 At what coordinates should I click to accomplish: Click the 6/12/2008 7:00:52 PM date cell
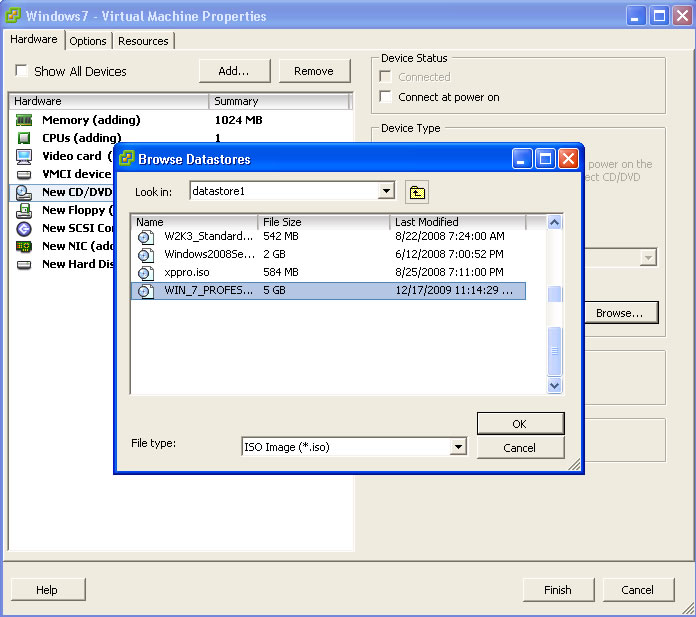[449, 254]
